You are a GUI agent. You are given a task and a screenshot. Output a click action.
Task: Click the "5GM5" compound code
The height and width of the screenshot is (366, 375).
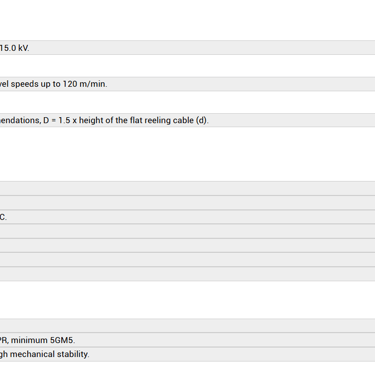click(x=62, y=340)
